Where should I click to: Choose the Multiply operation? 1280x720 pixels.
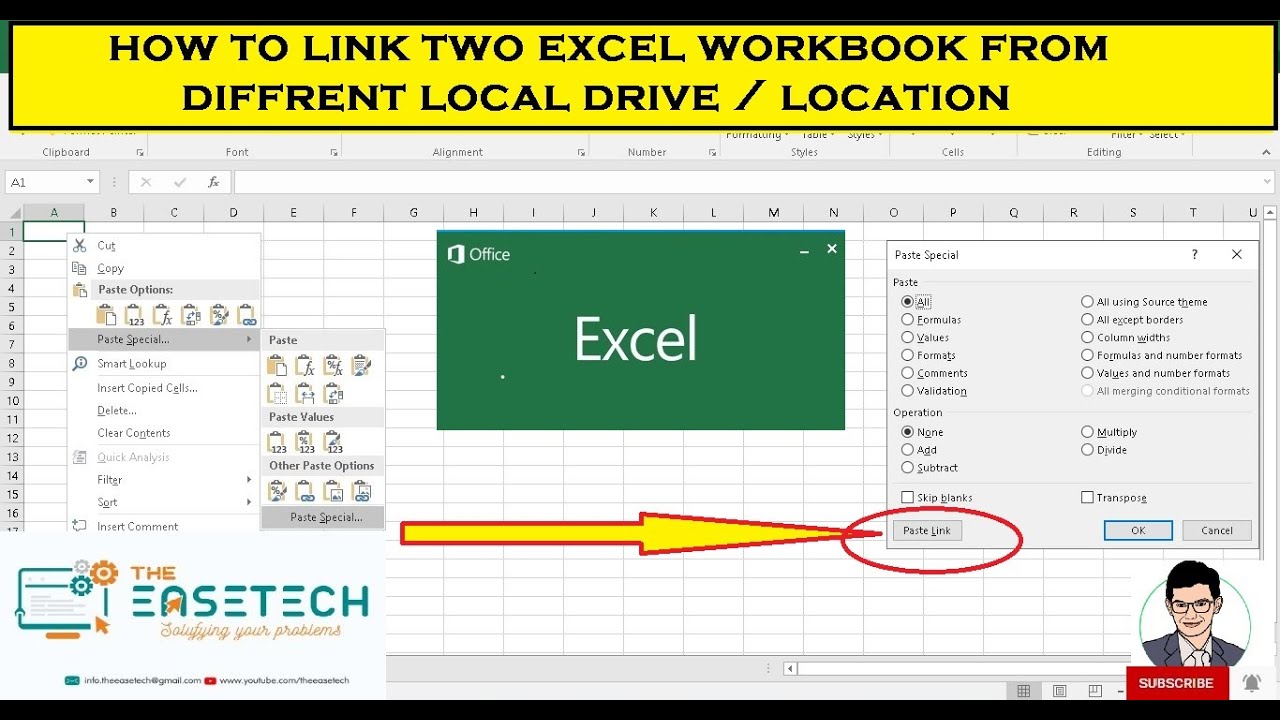point(1087,432)
